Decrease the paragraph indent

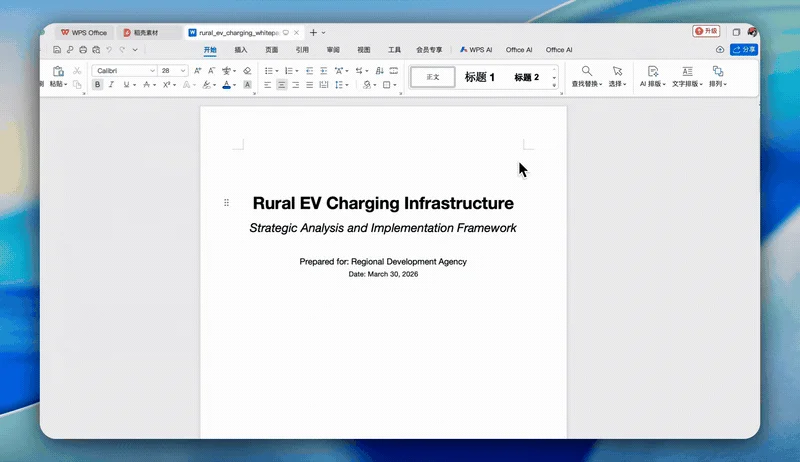click(x=309, y=70)
